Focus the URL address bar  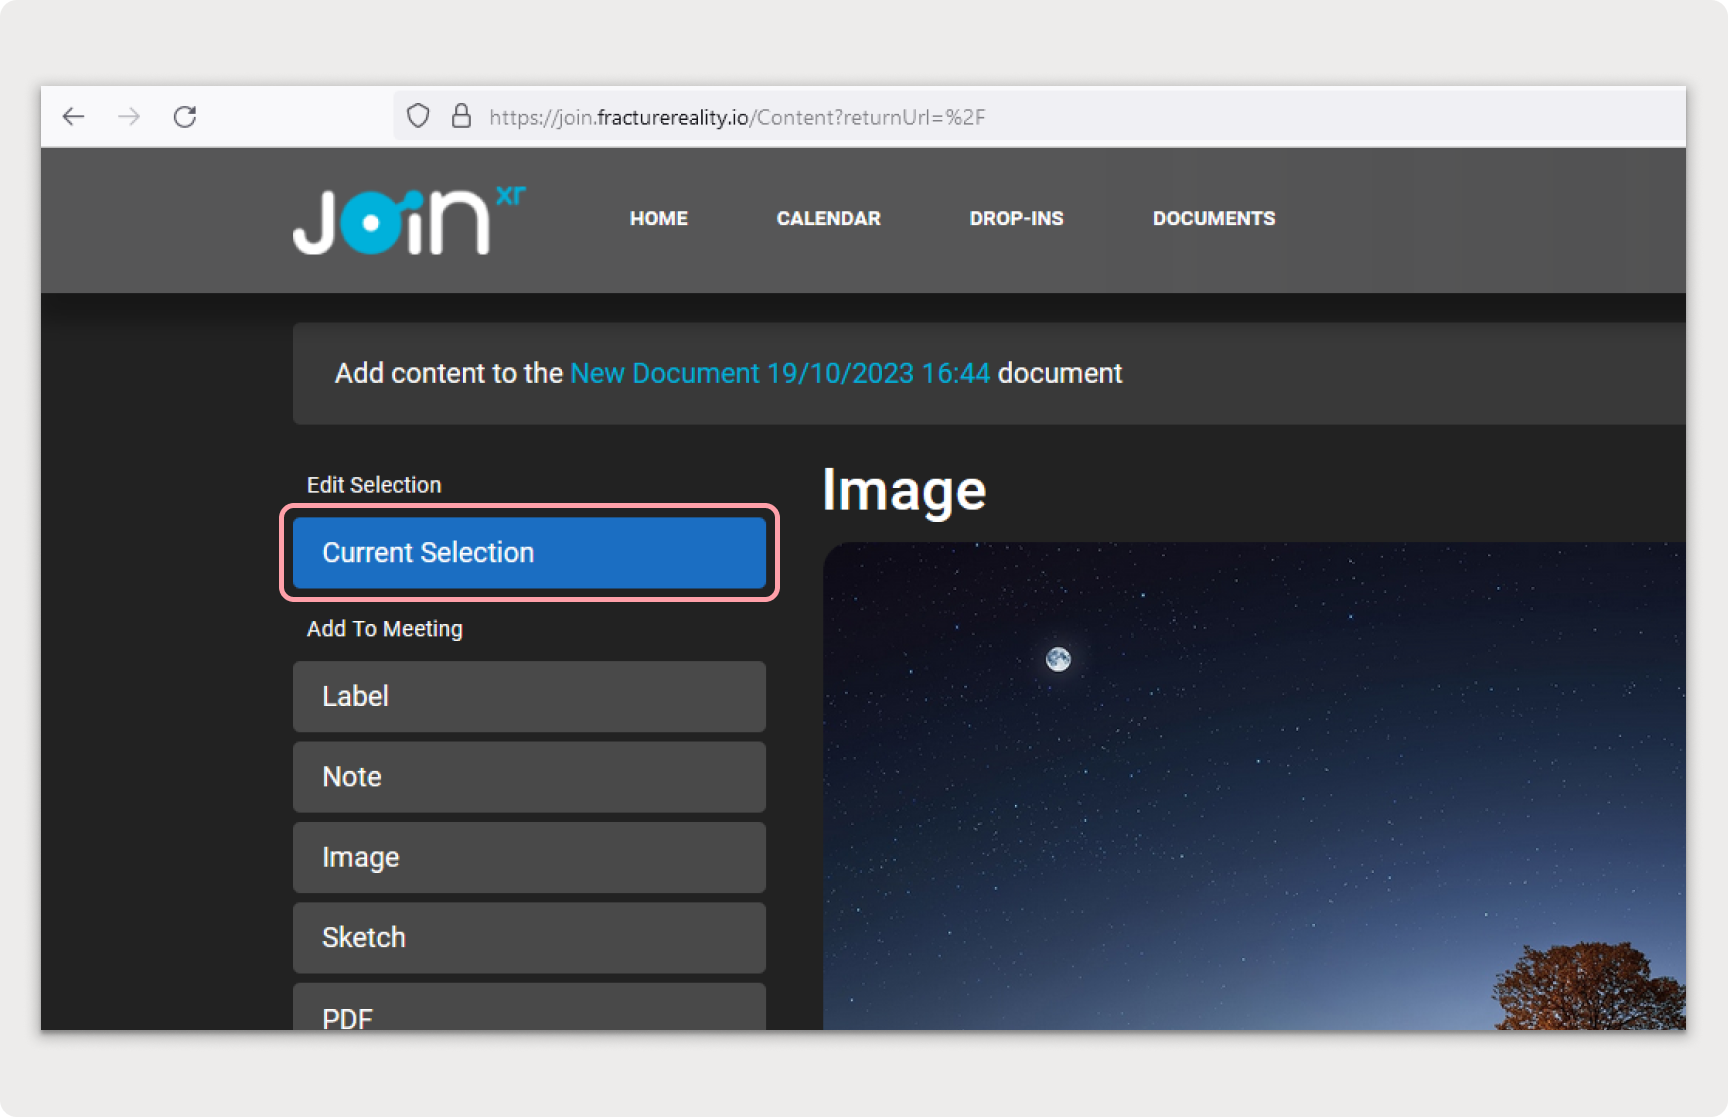point(1040,117)
